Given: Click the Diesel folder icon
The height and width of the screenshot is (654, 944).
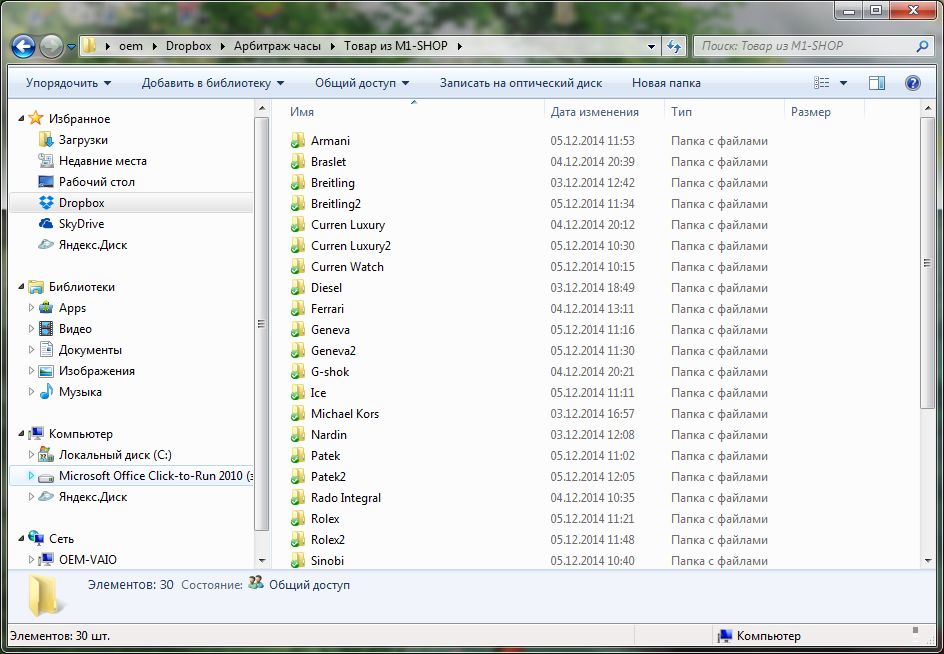Looking at the screenshot, I should pos(297,288).
